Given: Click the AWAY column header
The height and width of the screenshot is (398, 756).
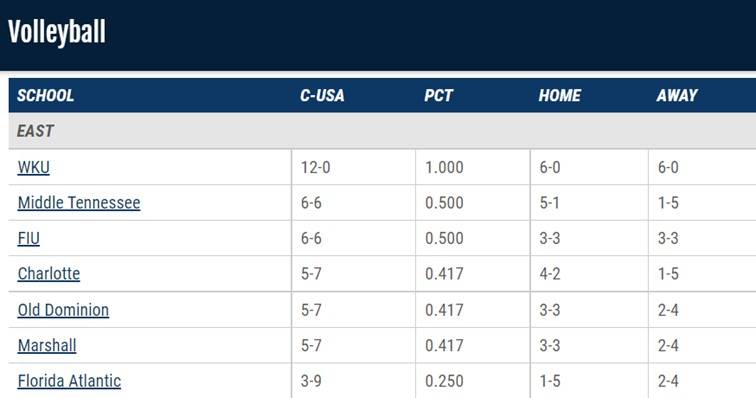Looking at the screenshot, I should click(677, 96).
